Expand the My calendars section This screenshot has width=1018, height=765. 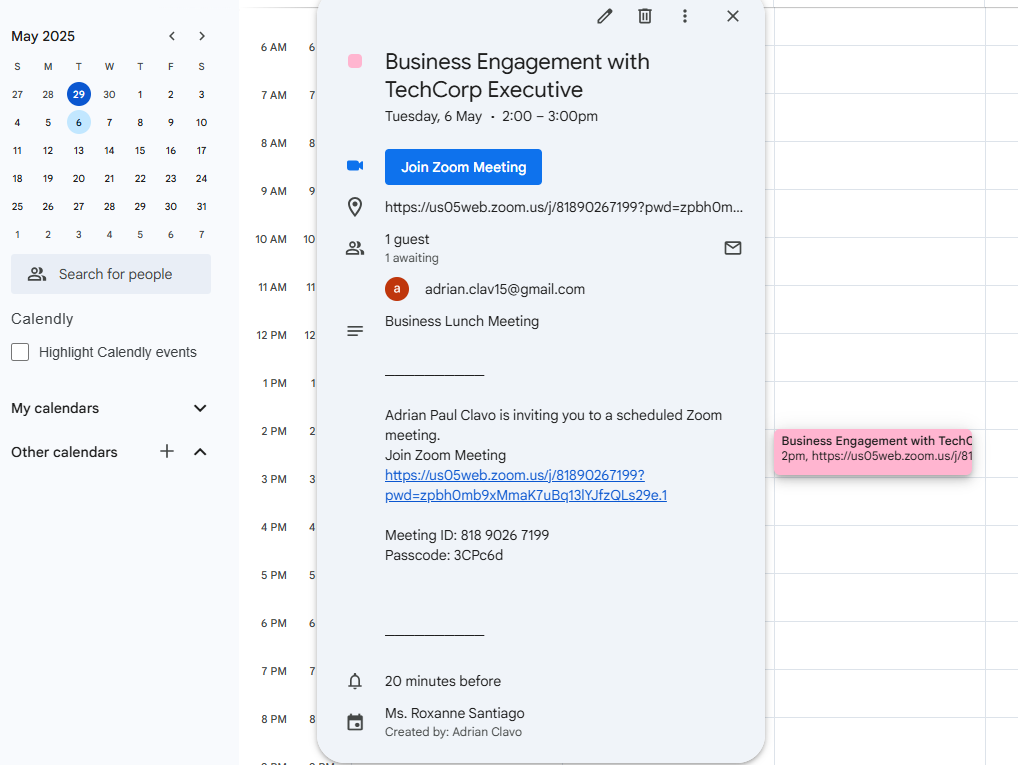pos(200,408)
